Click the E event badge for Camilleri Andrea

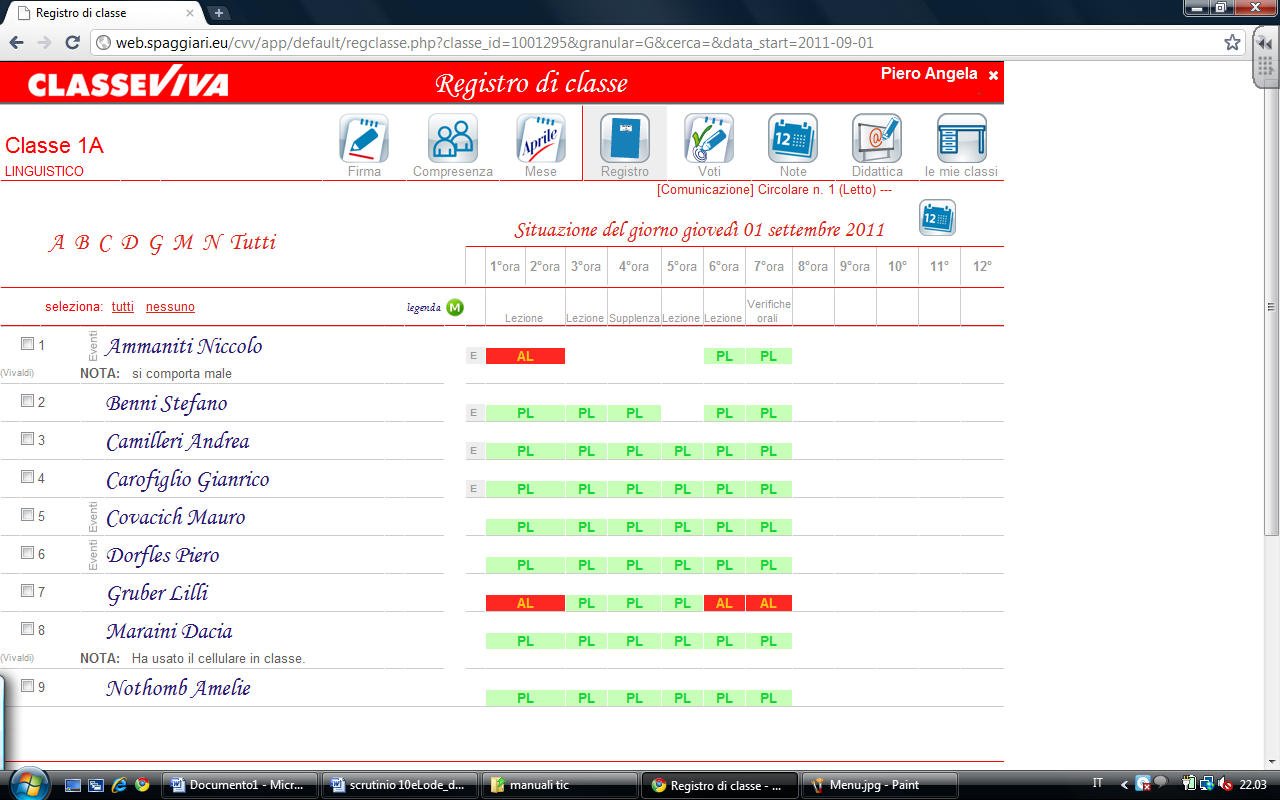pyautogui.click(x=474, y=450)
